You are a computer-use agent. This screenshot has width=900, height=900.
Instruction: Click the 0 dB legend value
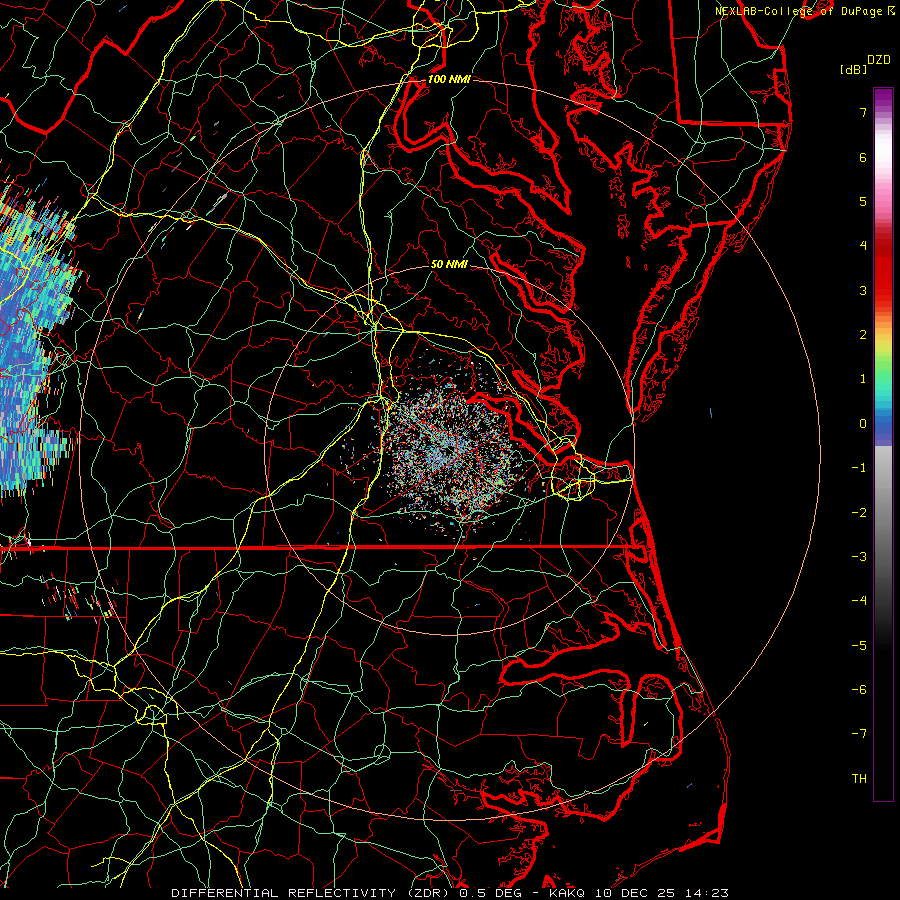pos(863,424)
